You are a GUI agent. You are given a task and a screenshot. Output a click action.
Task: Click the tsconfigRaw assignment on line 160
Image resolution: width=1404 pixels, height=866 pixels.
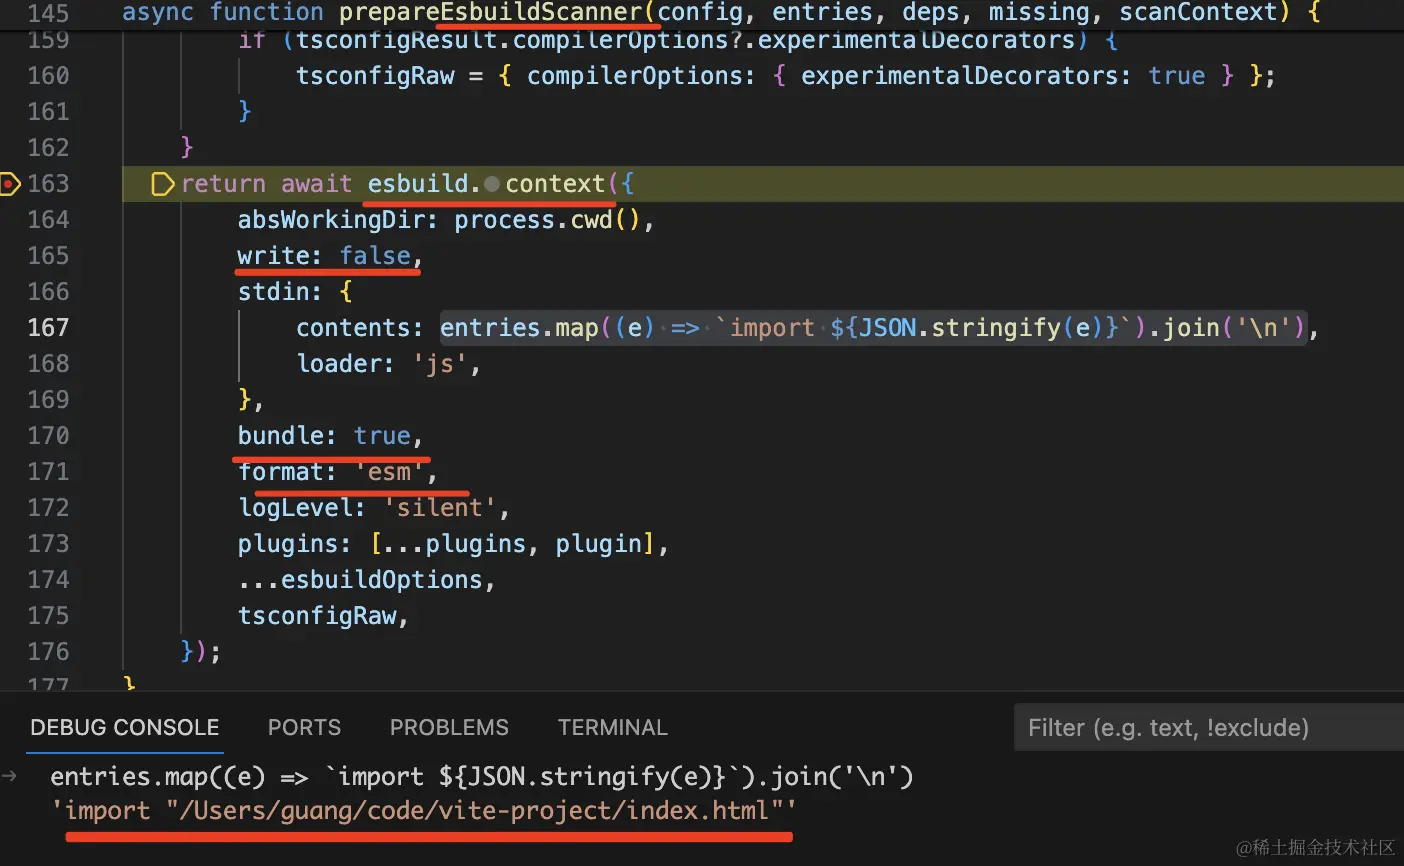tap(785, 76)
